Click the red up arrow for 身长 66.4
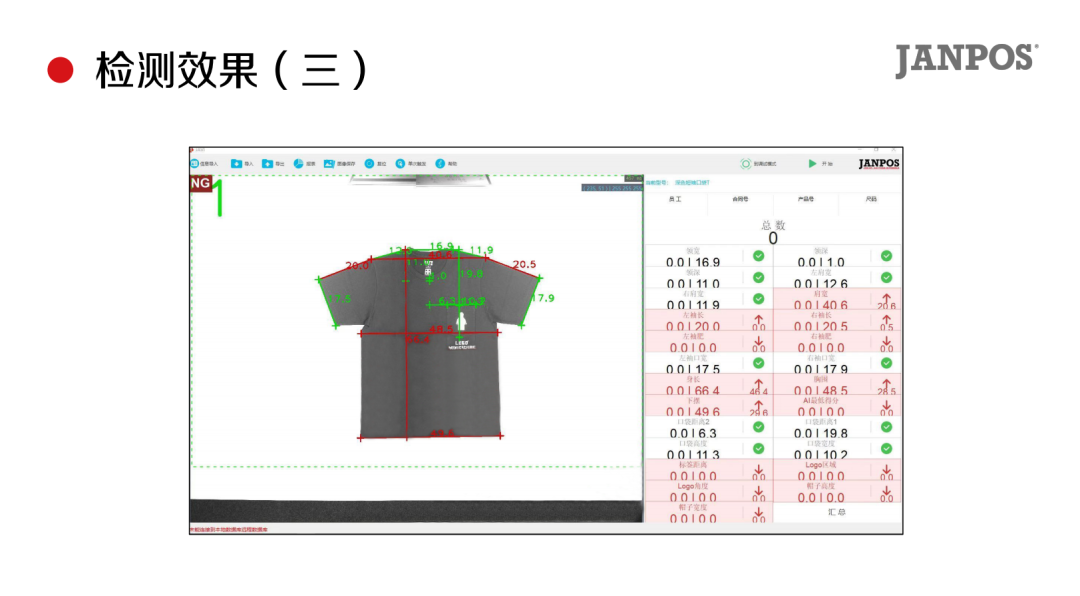This screenshot has height=596, width=1080. 758,384
